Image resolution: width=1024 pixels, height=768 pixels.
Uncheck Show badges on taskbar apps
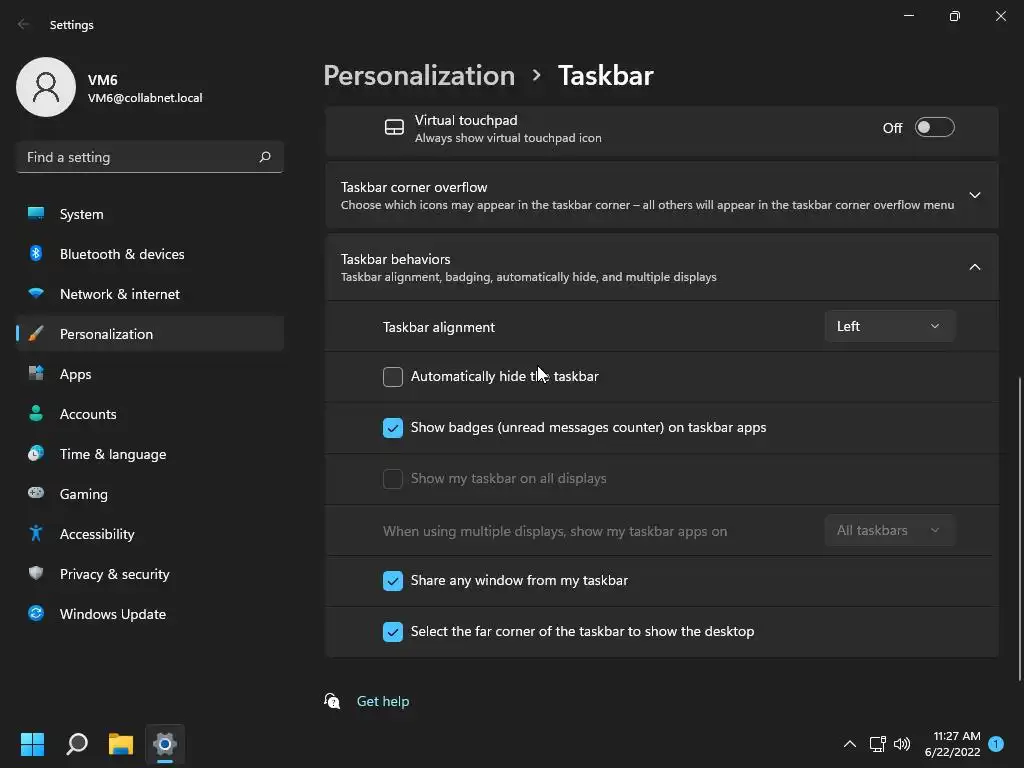393,428
